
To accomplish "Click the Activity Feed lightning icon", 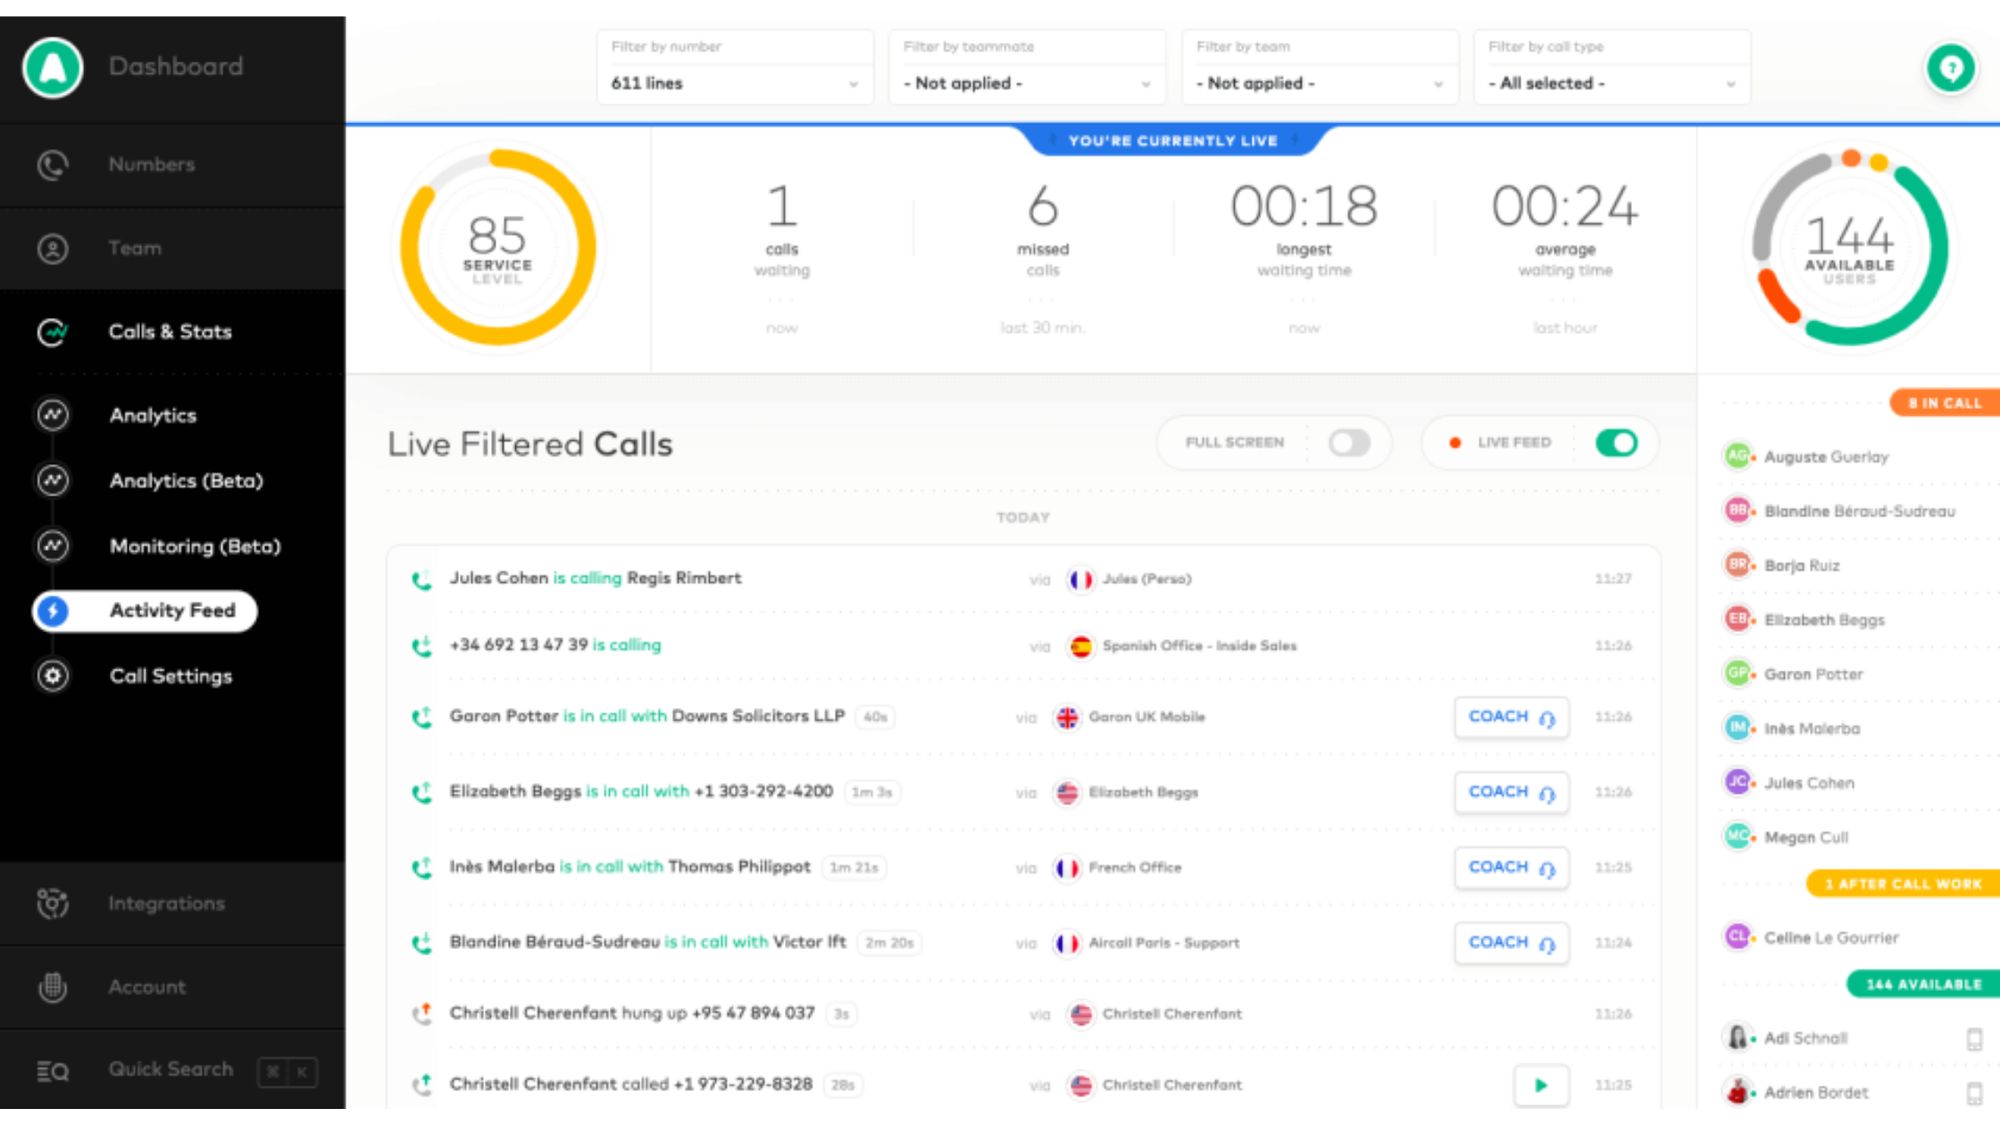I will [53, 611].
